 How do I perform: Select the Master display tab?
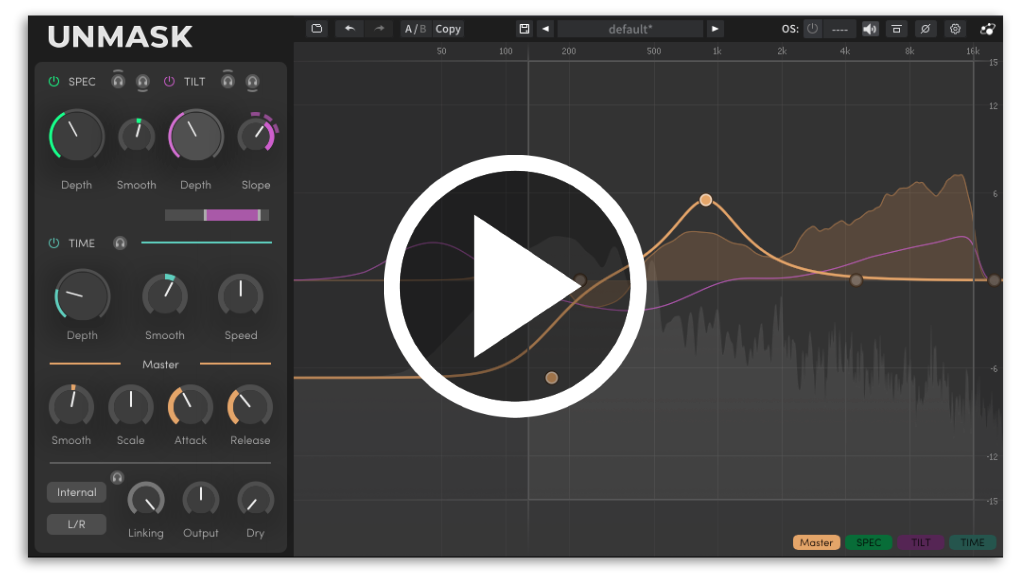[816, 542]
